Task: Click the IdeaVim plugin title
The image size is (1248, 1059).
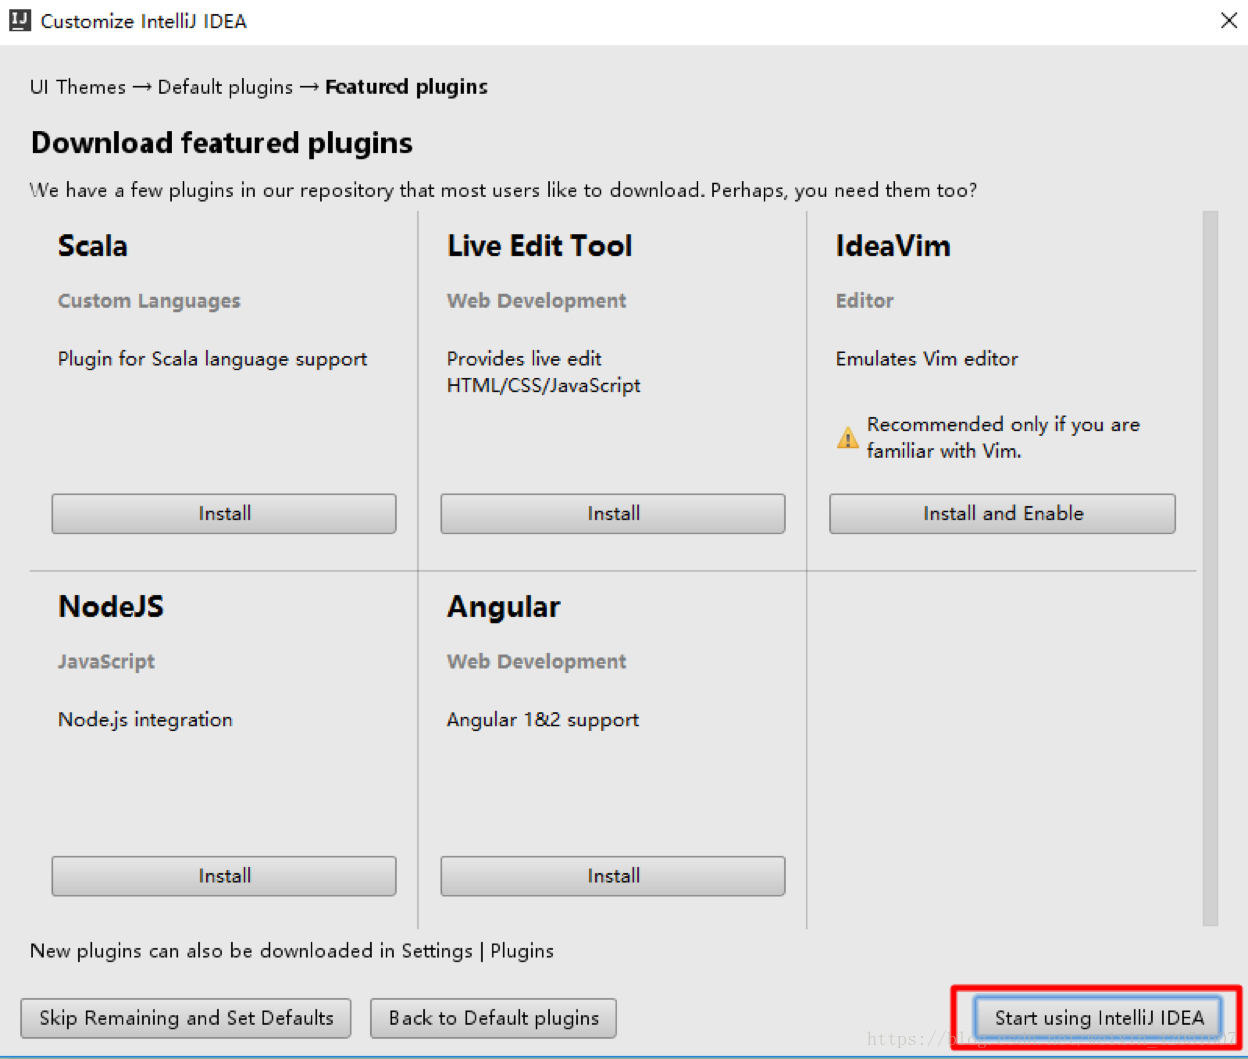Action: pyautogui.click(x=893, y=246)
